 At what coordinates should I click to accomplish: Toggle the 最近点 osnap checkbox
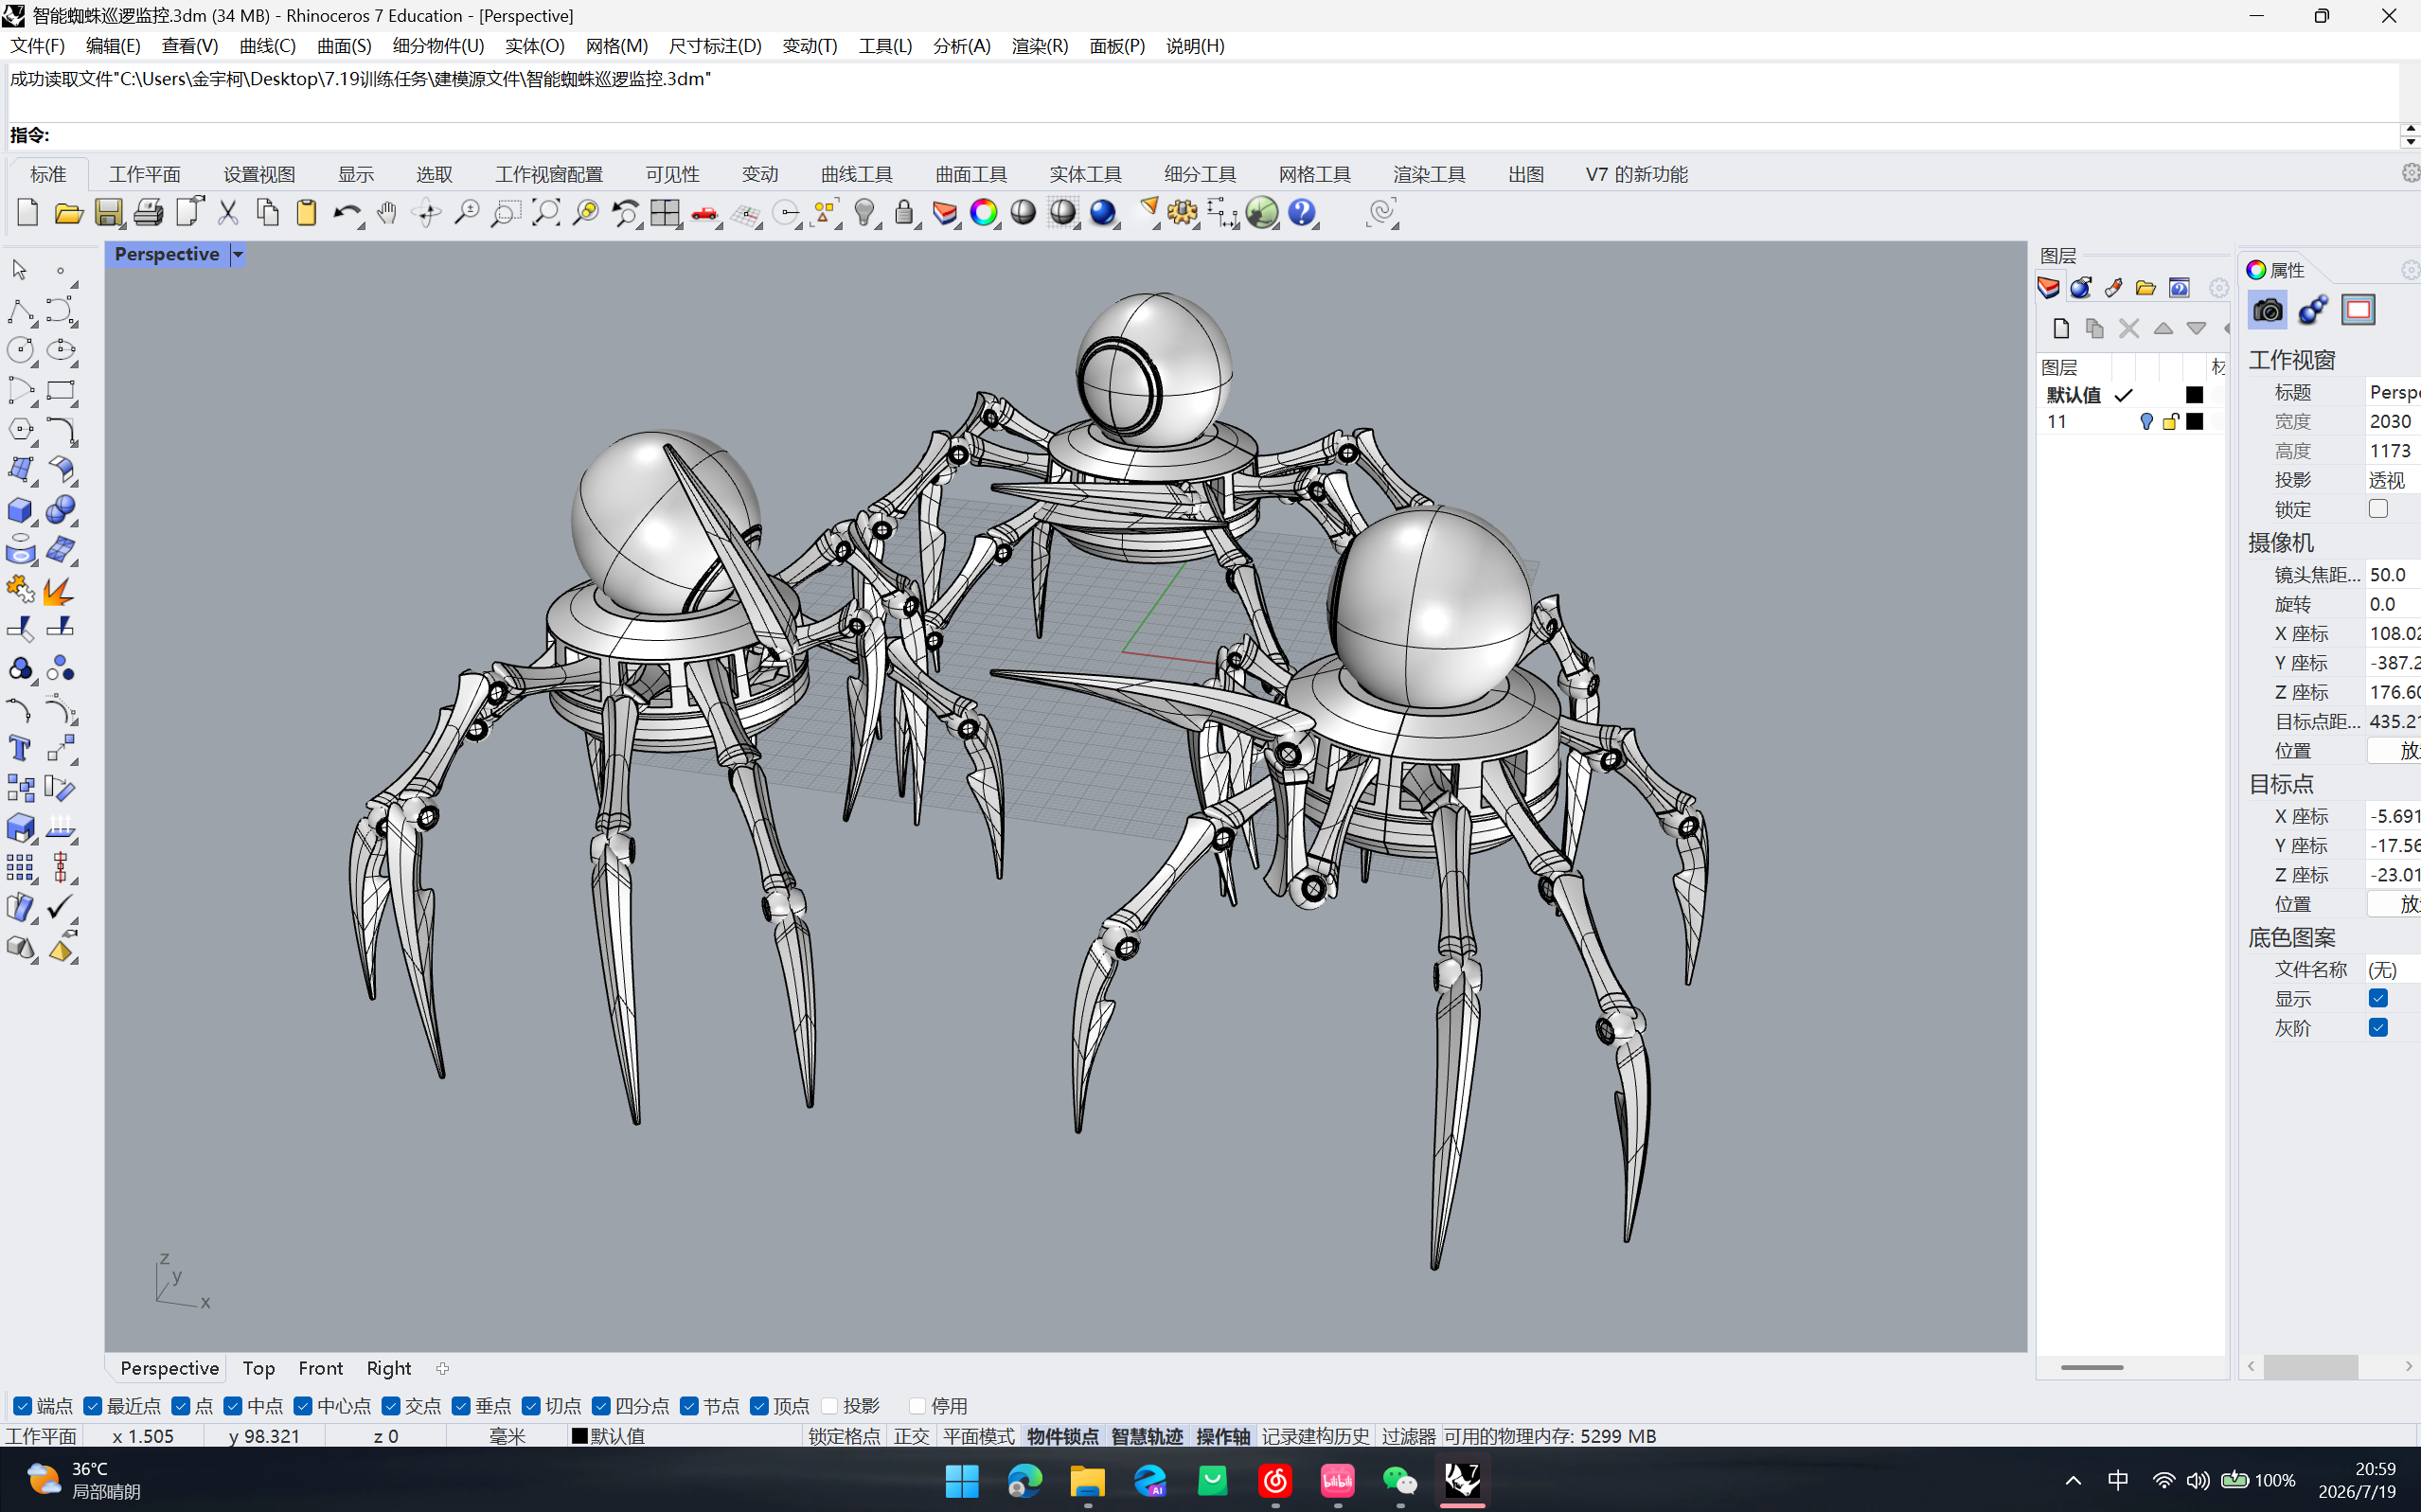[93, 1406]
